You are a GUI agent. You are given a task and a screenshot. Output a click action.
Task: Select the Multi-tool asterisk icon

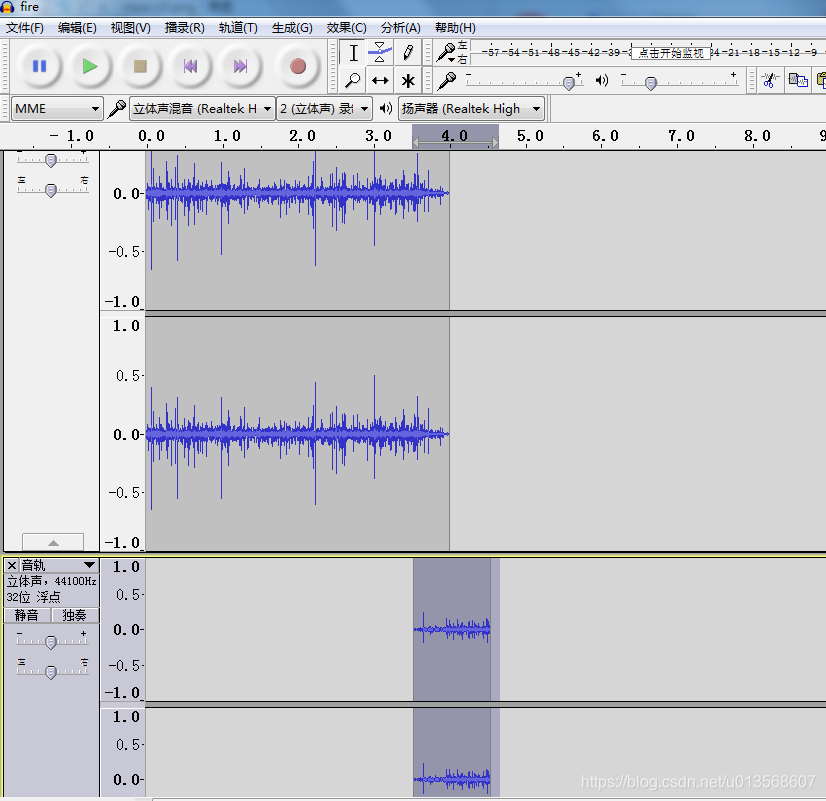407,80
